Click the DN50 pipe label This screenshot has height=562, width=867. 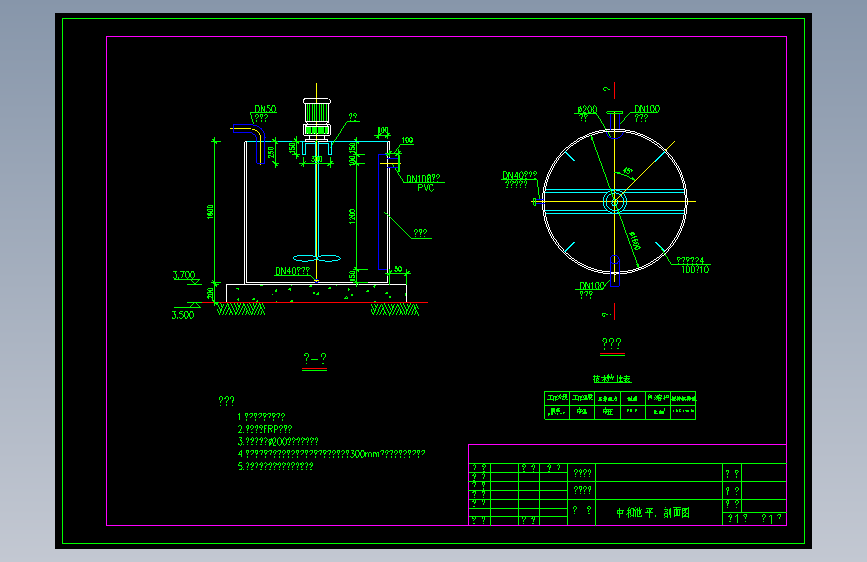pos(265,109)
